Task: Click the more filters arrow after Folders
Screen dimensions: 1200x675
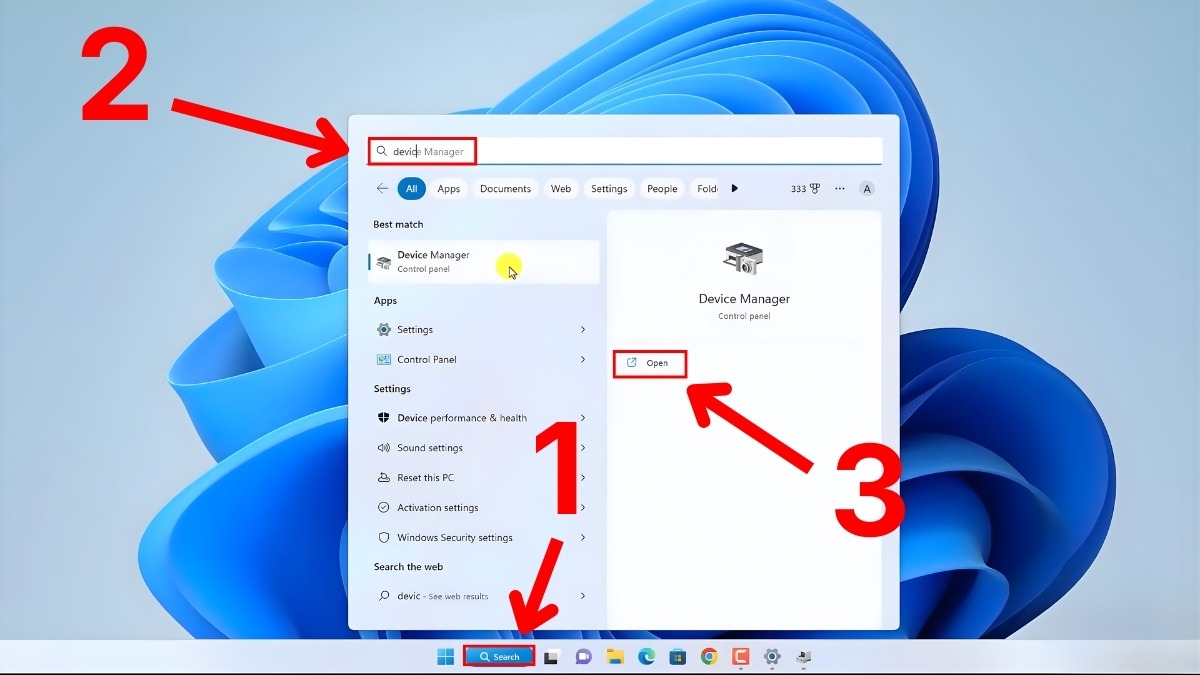Action: (x=733, y=188)
